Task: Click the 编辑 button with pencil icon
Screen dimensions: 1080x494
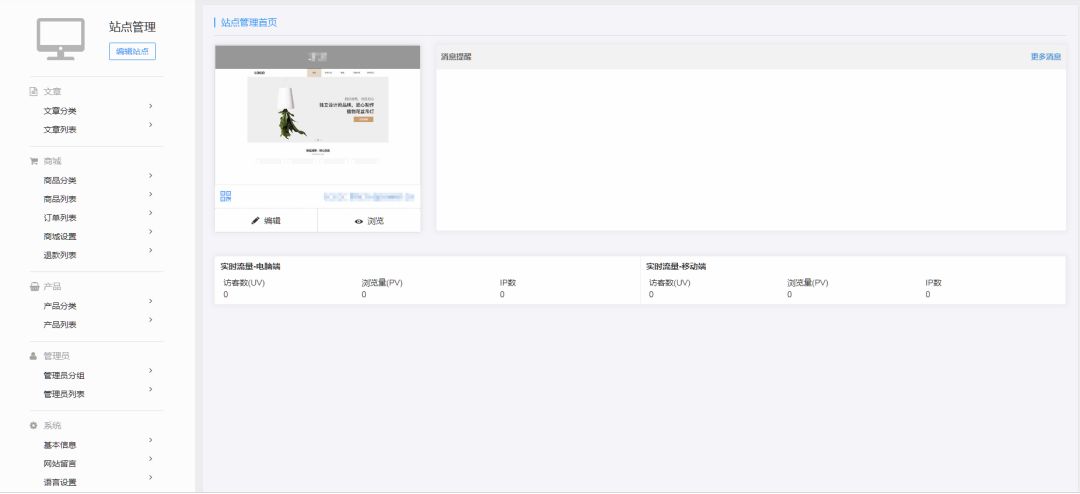Action: click(x=266, y=221)
